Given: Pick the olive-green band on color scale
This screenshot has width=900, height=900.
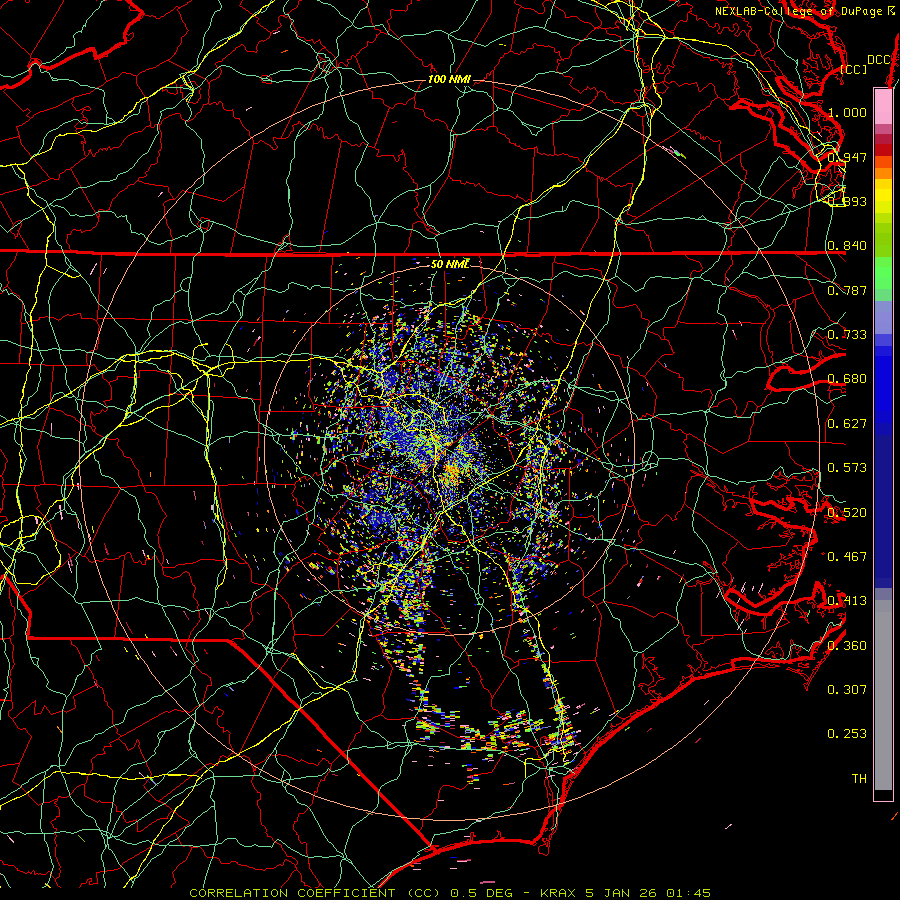Looking at the screenshot, I should pyautogui.click(x=883, y=239).
